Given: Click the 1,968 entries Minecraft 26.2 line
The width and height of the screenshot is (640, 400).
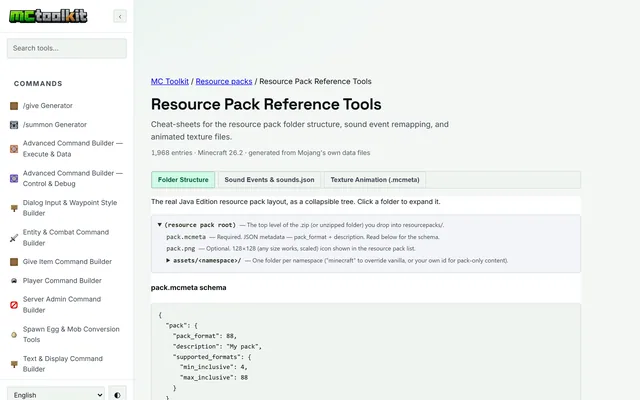Looking at the screenshot, I should (x=260, y=153).
